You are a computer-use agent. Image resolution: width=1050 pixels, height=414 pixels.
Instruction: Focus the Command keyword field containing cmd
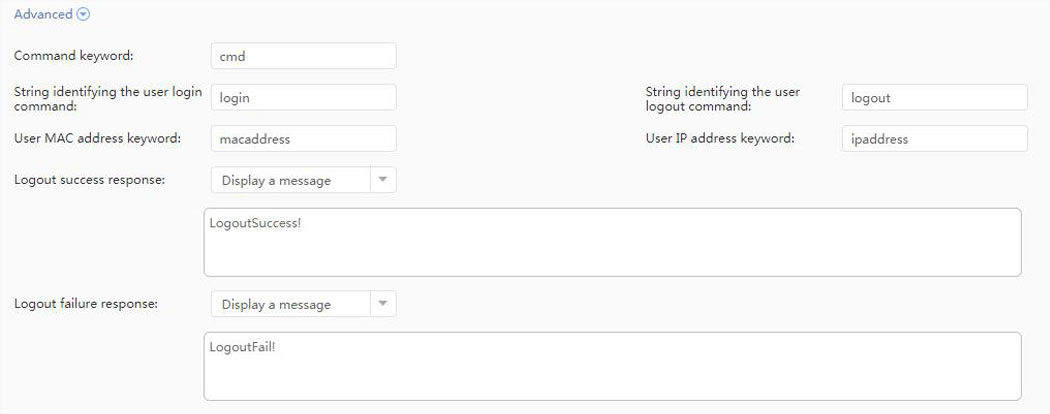tap(303, 57)
